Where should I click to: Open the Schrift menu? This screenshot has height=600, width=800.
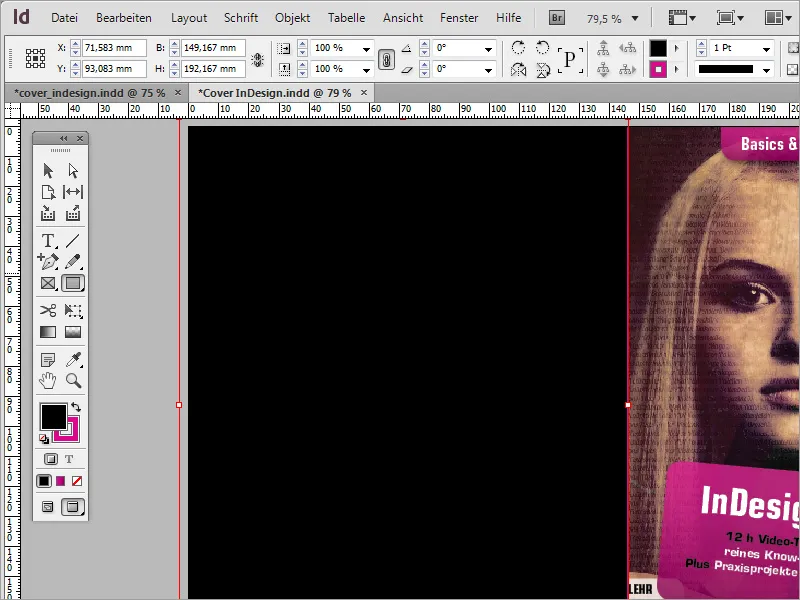(x=241, y=18)
